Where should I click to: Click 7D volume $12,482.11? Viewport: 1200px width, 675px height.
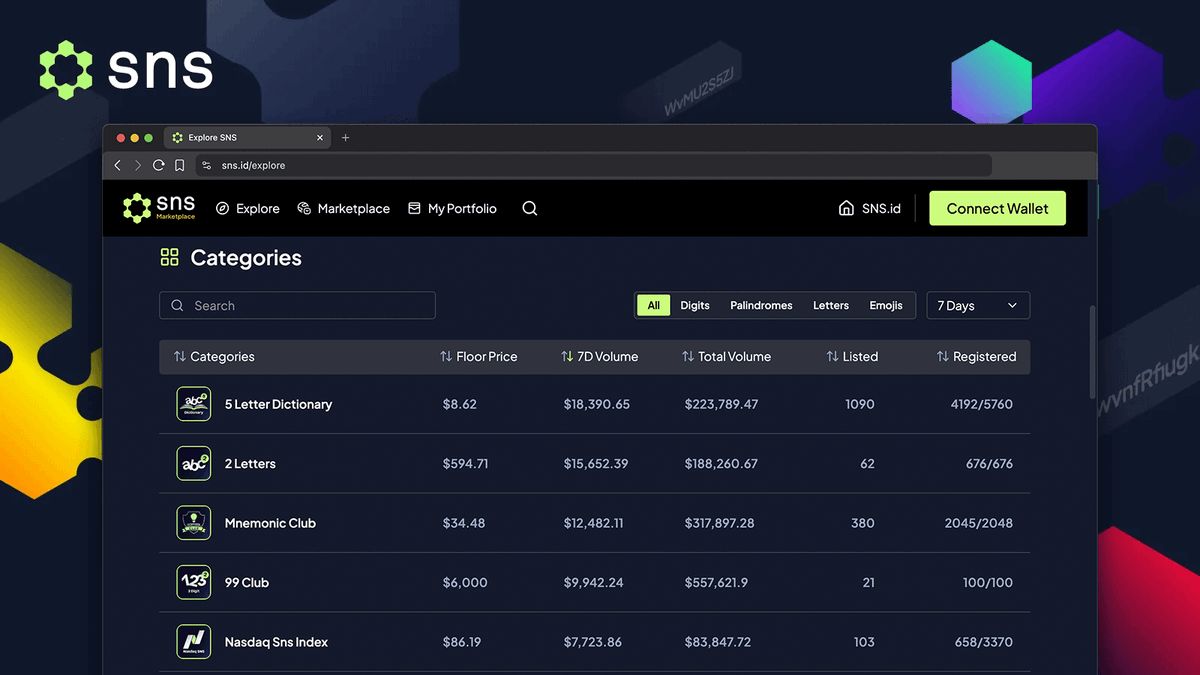[594, 523]
